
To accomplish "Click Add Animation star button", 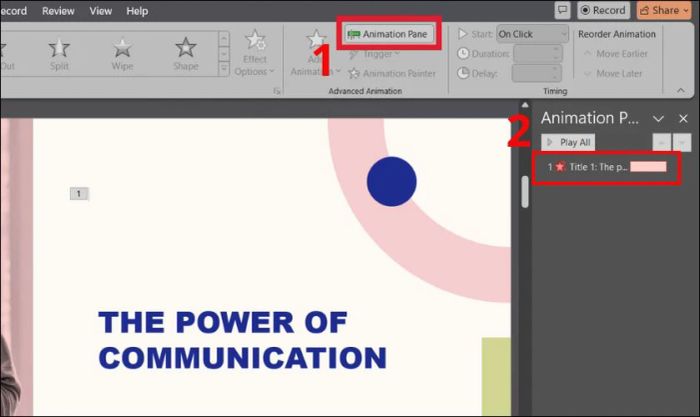I will click(315, 54).
